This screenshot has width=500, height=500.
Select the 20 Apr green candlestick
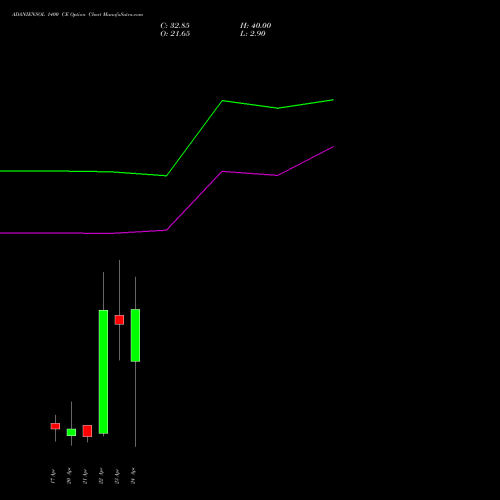71,432
